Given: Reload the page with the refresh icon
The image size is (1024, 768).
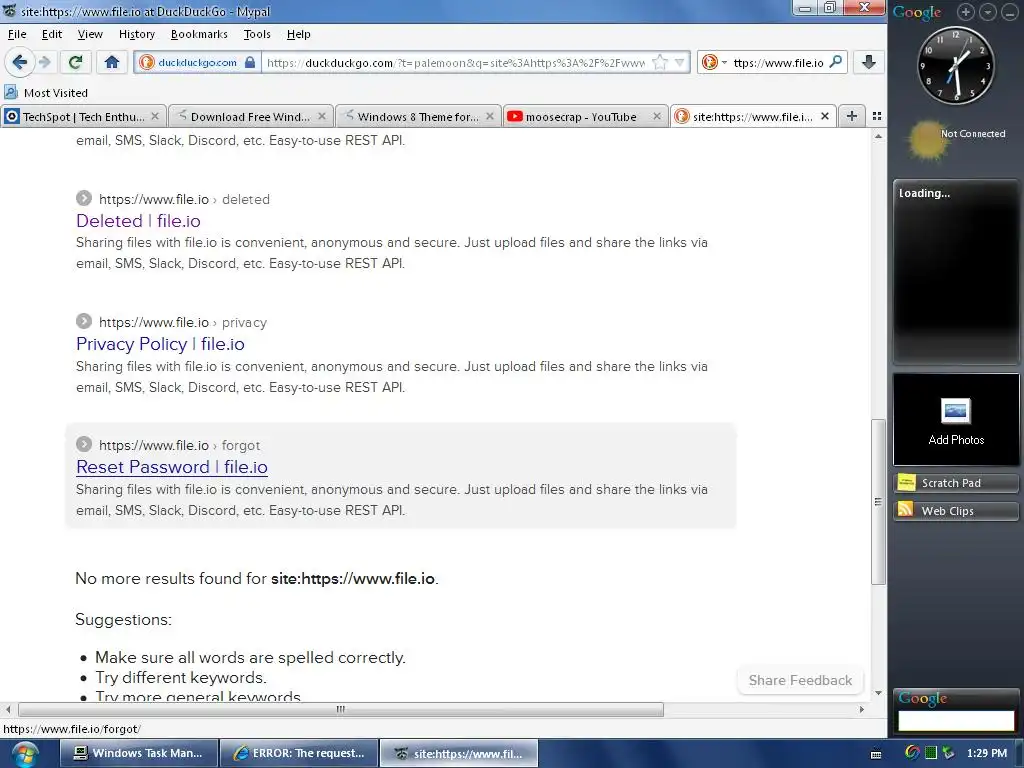Looking at the screenshot, I should click(75, 62).
